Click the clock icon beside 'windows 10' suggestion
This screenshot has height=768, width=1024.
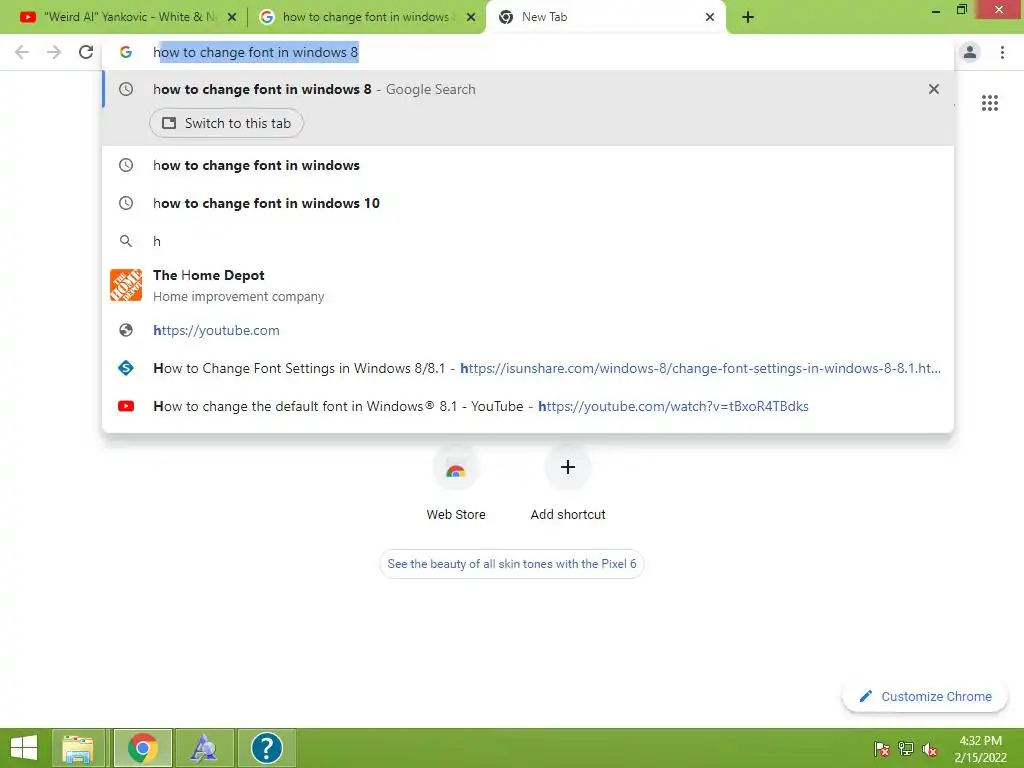pos(126,203)
